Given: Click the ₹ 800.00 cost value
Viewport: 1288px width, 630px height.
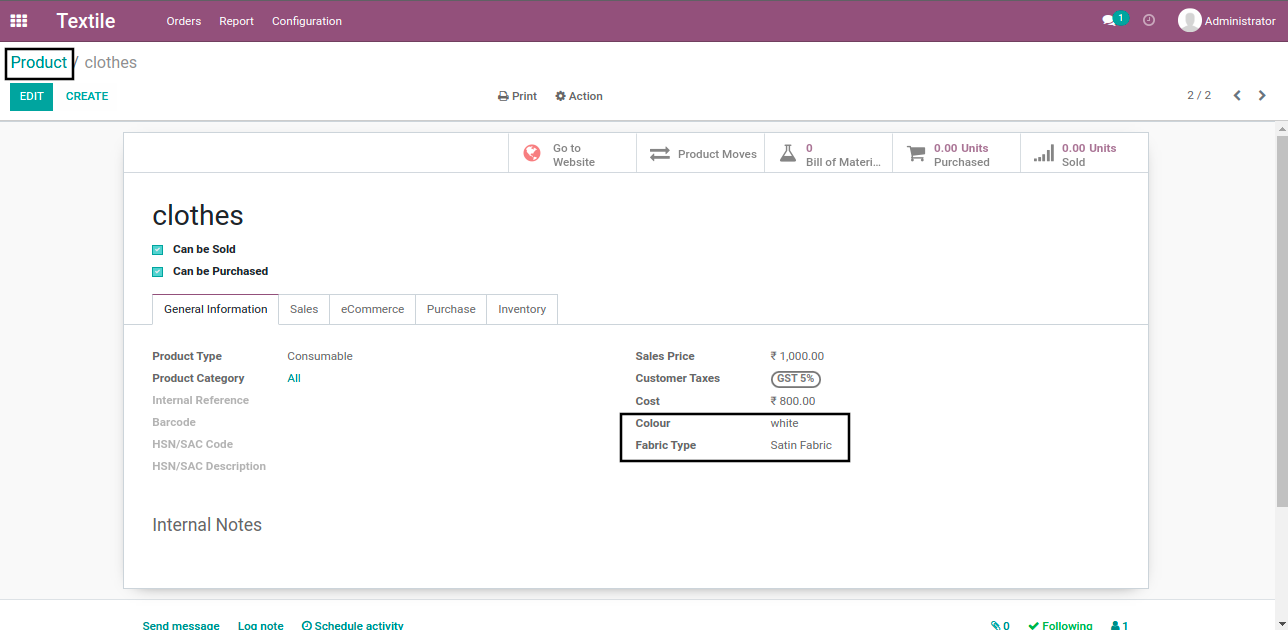Looking at the screenshot, I should click(x=793, y=402).
